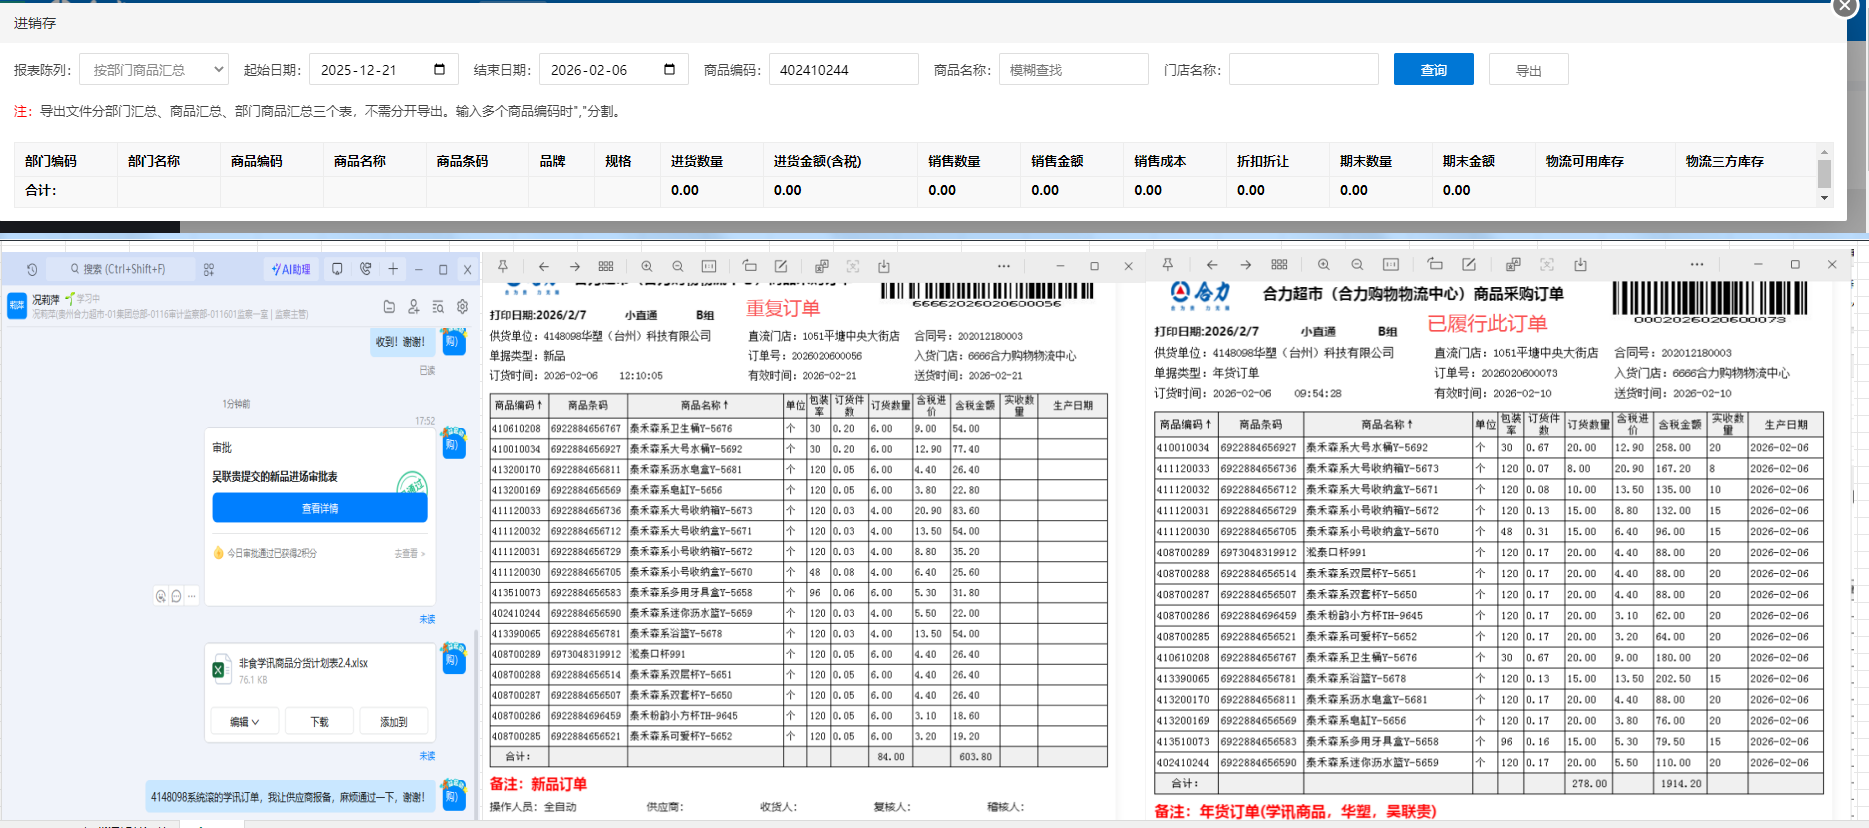Click 查看详情 on approval card
Viewport: 1869px width, 828px height.
point(320,508)
